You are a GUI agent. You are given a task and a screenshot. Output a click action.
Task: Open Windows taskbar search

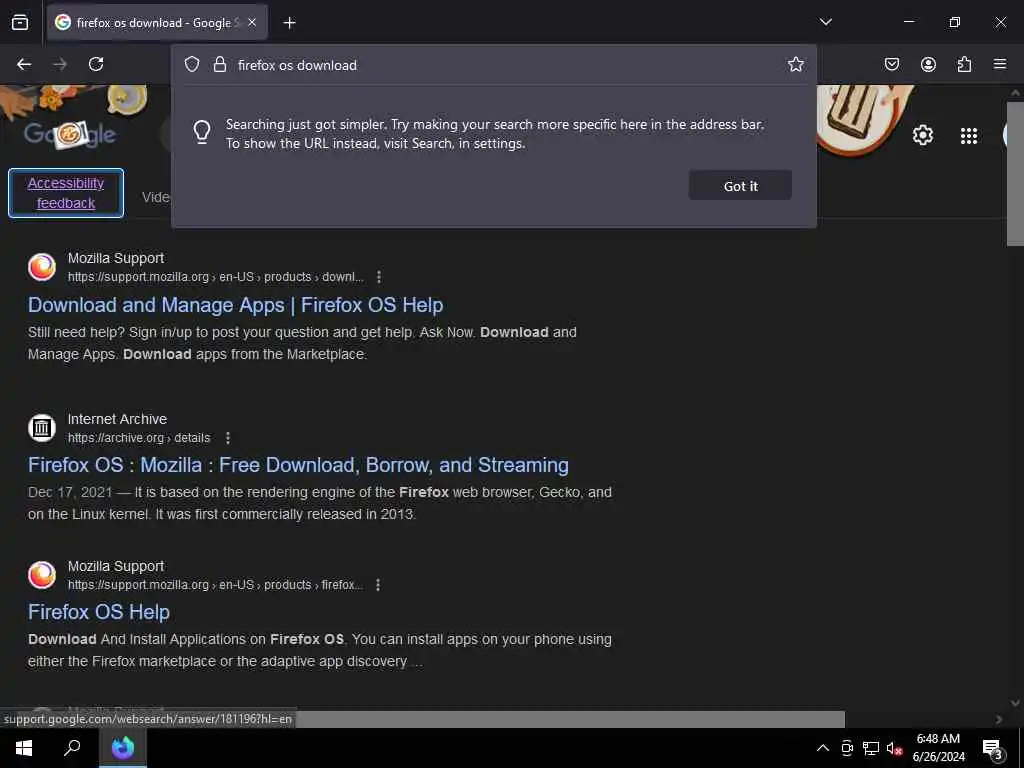coord(72,748)
